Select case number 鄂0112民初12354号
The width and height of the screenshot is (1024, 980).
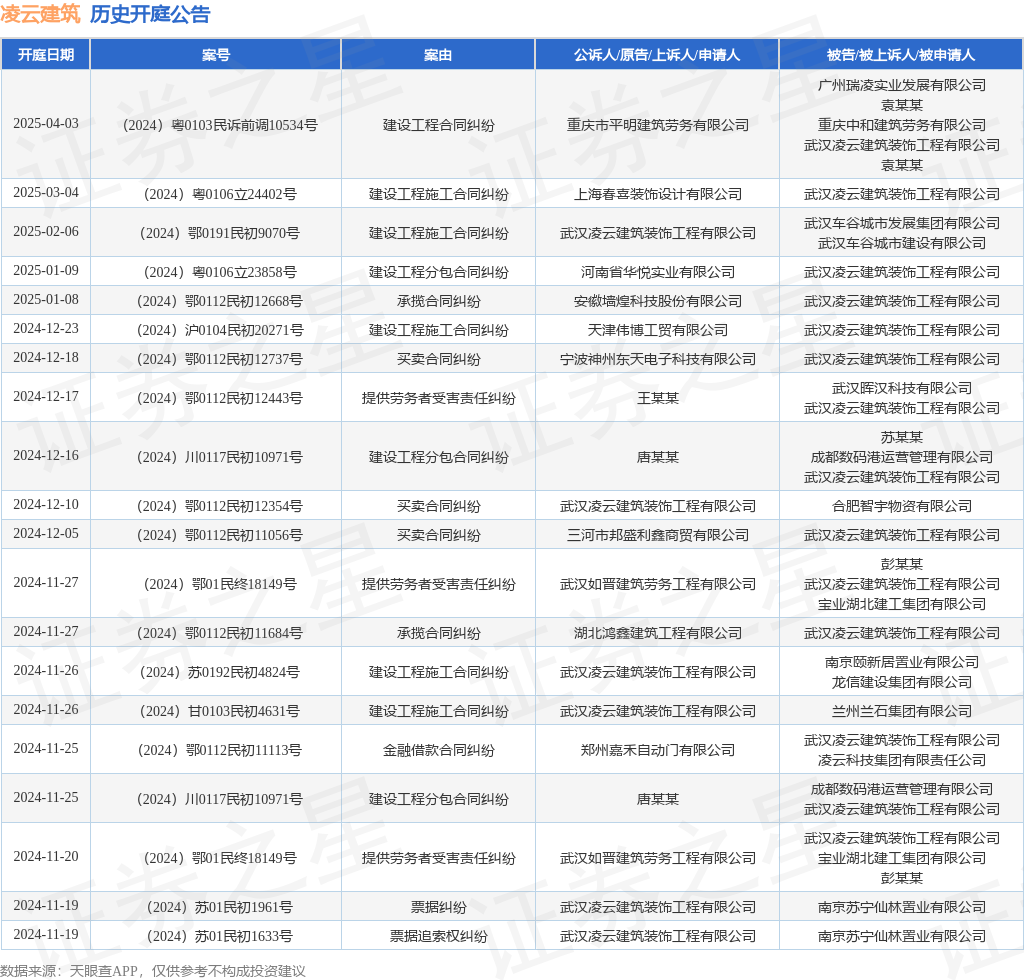point(220,506)
